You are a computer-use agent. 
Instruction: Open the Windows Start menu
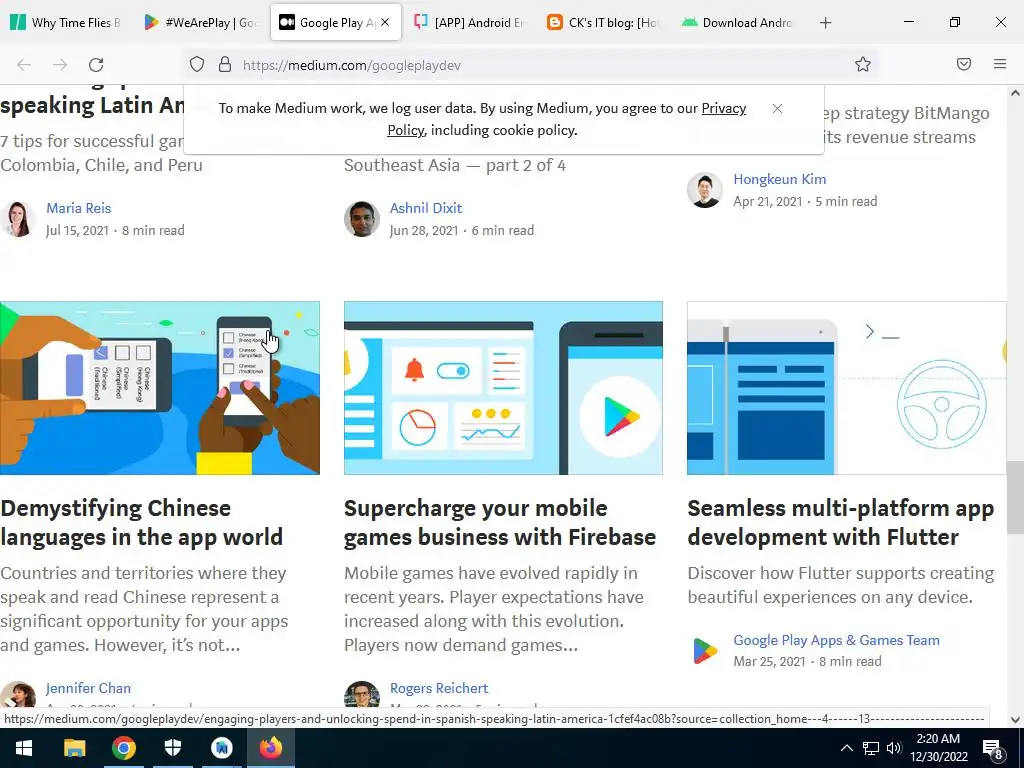[24, 748]
